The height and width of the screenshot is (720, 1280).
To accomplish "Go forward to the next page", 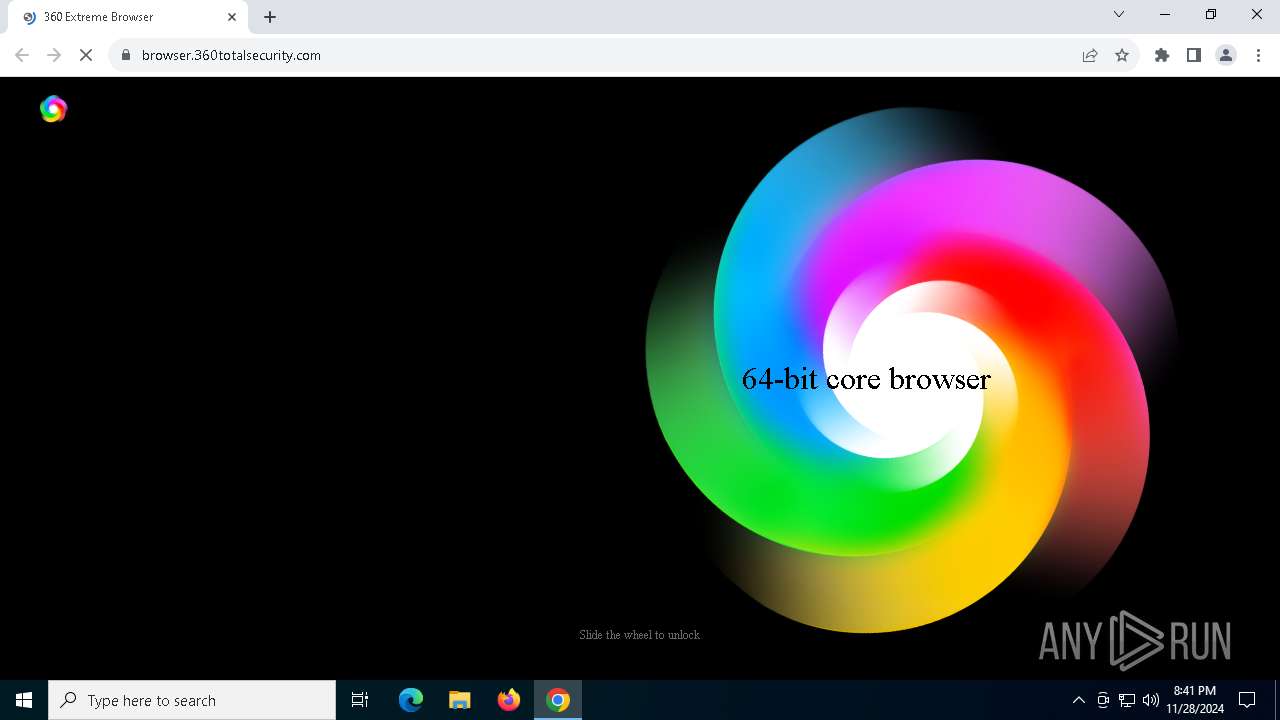I will tap(54, 55).
